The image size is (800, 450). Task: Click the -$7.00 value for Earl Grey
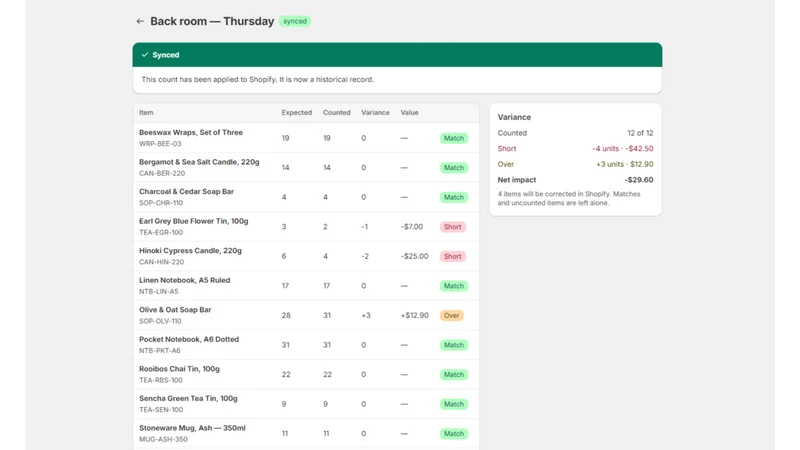[x=412, y=227]
